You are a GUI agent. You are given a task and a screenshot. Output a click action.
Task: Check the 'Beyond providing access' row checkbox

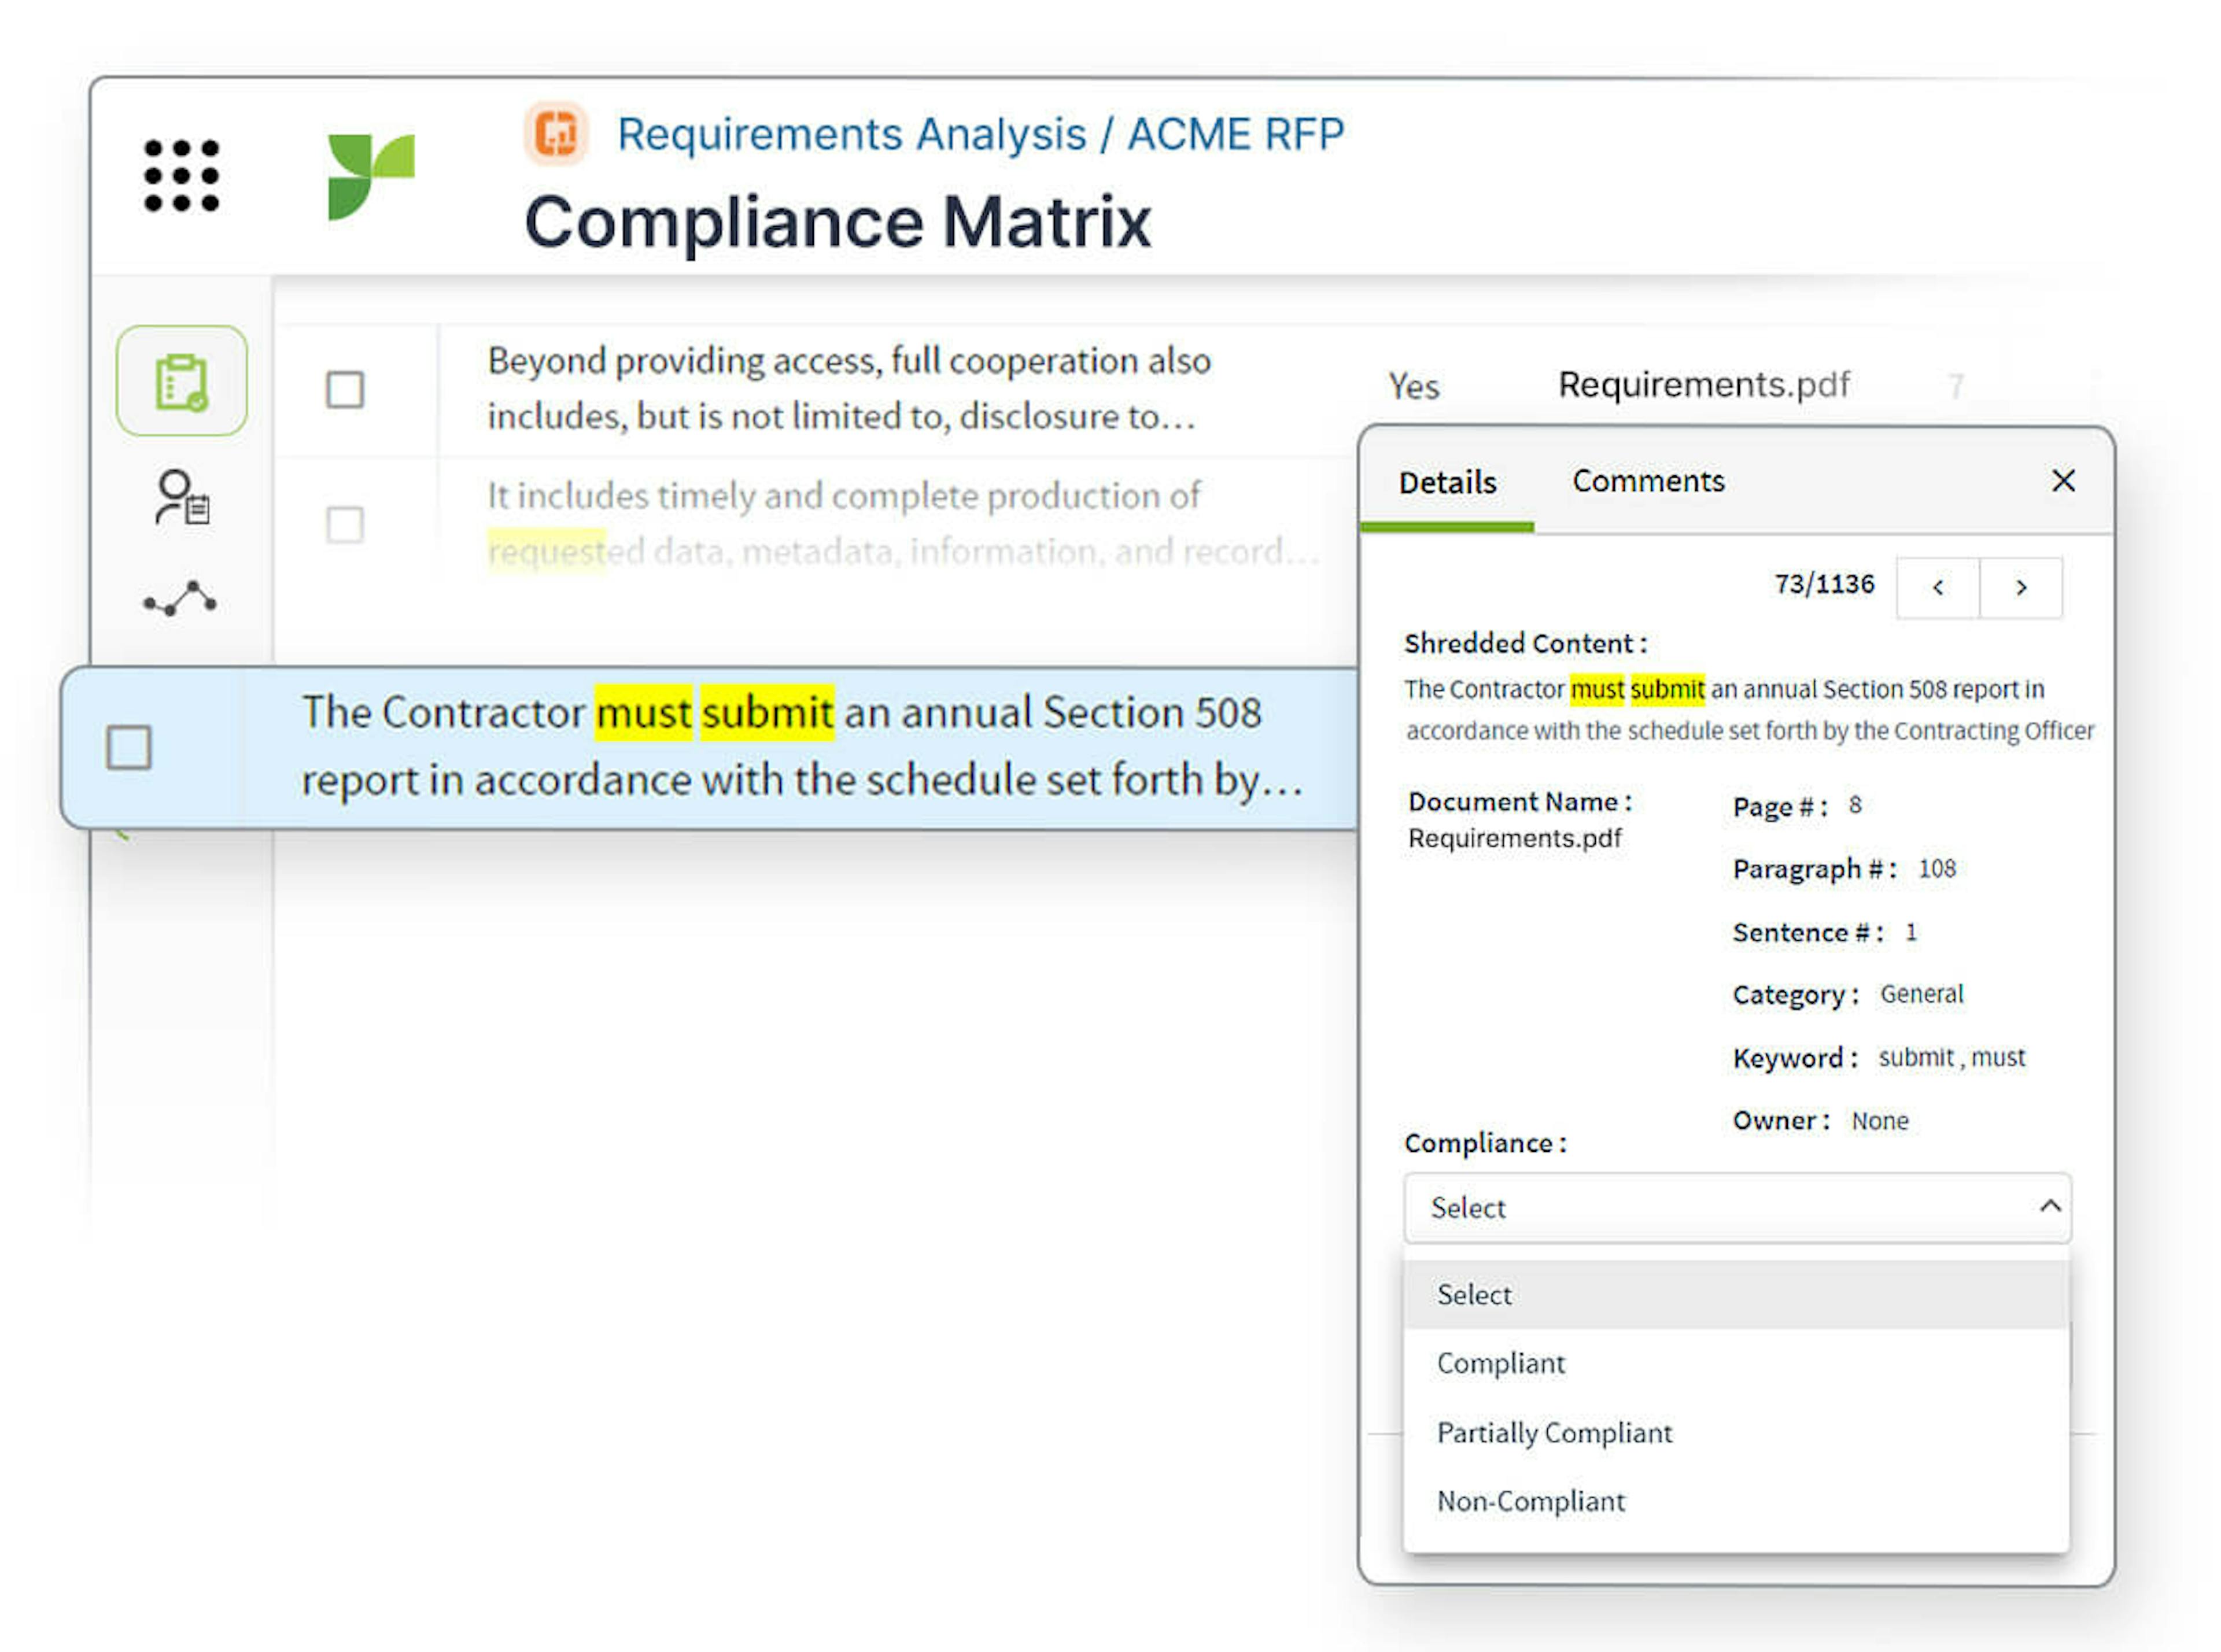[345, 390]
